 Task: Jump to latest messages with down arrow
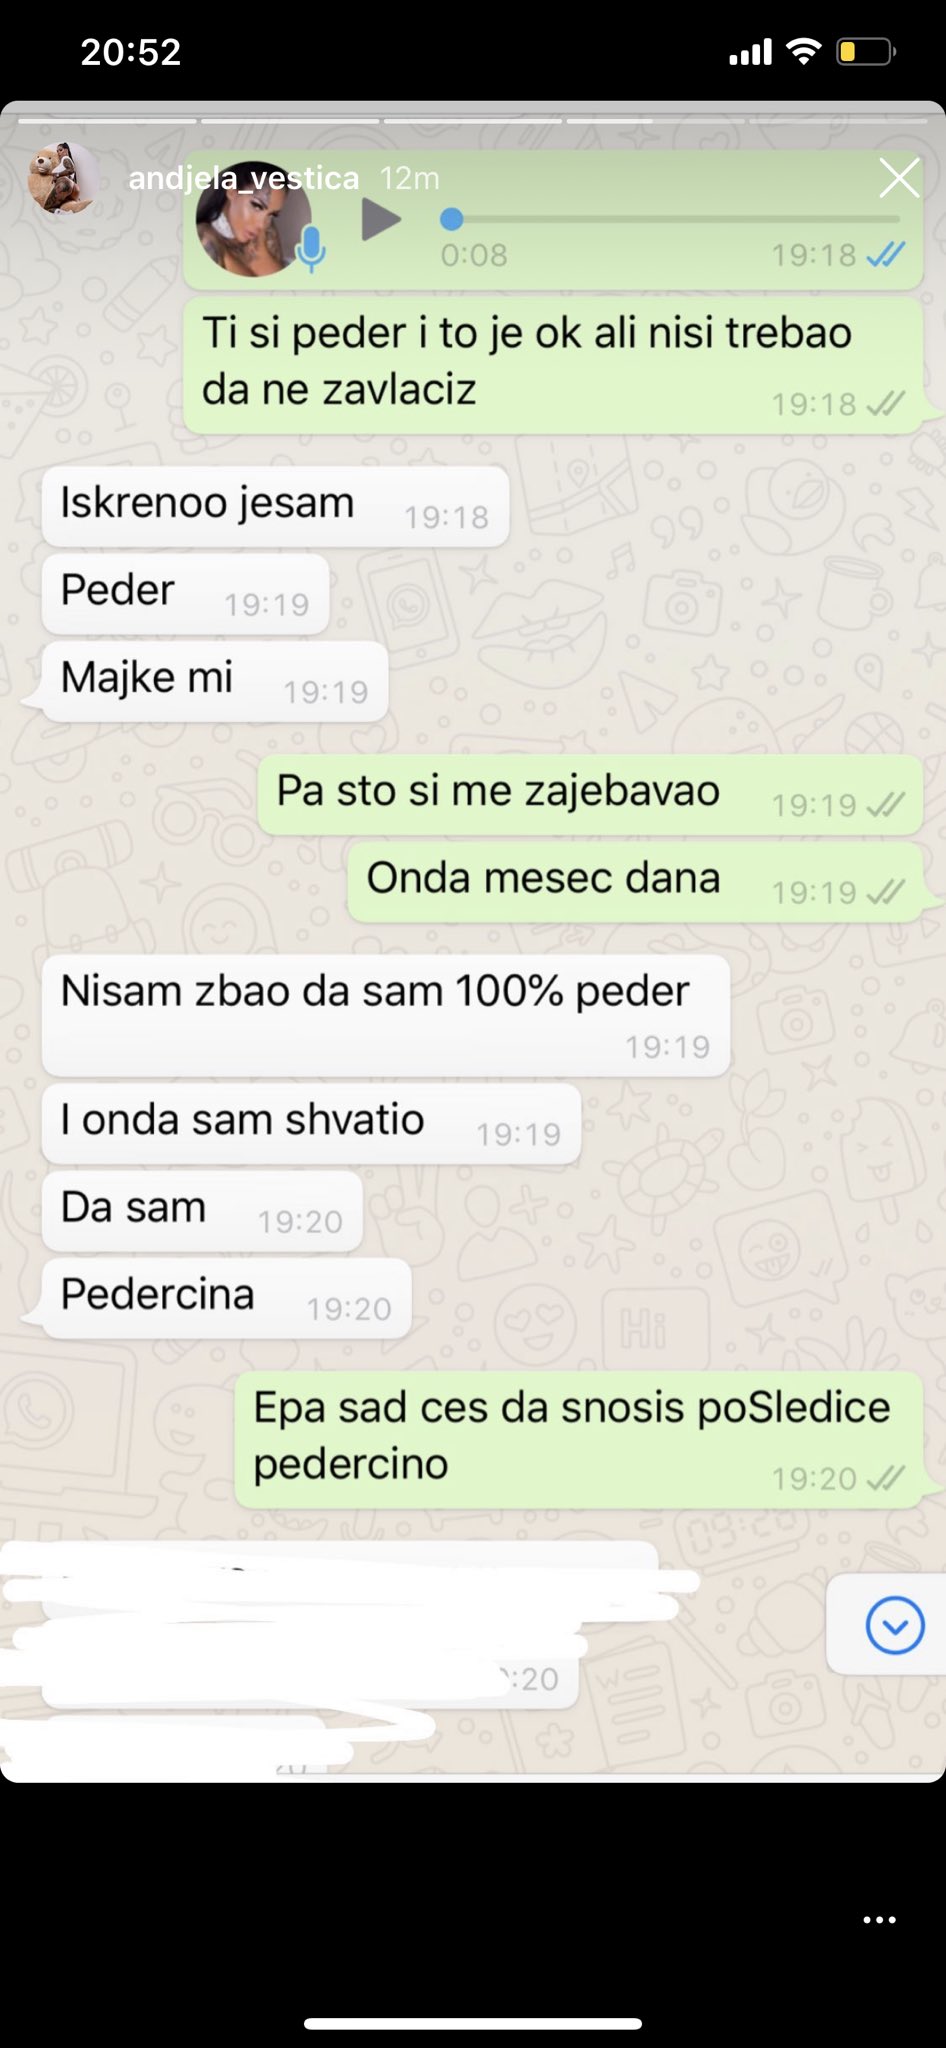[x=895, y=1625]
